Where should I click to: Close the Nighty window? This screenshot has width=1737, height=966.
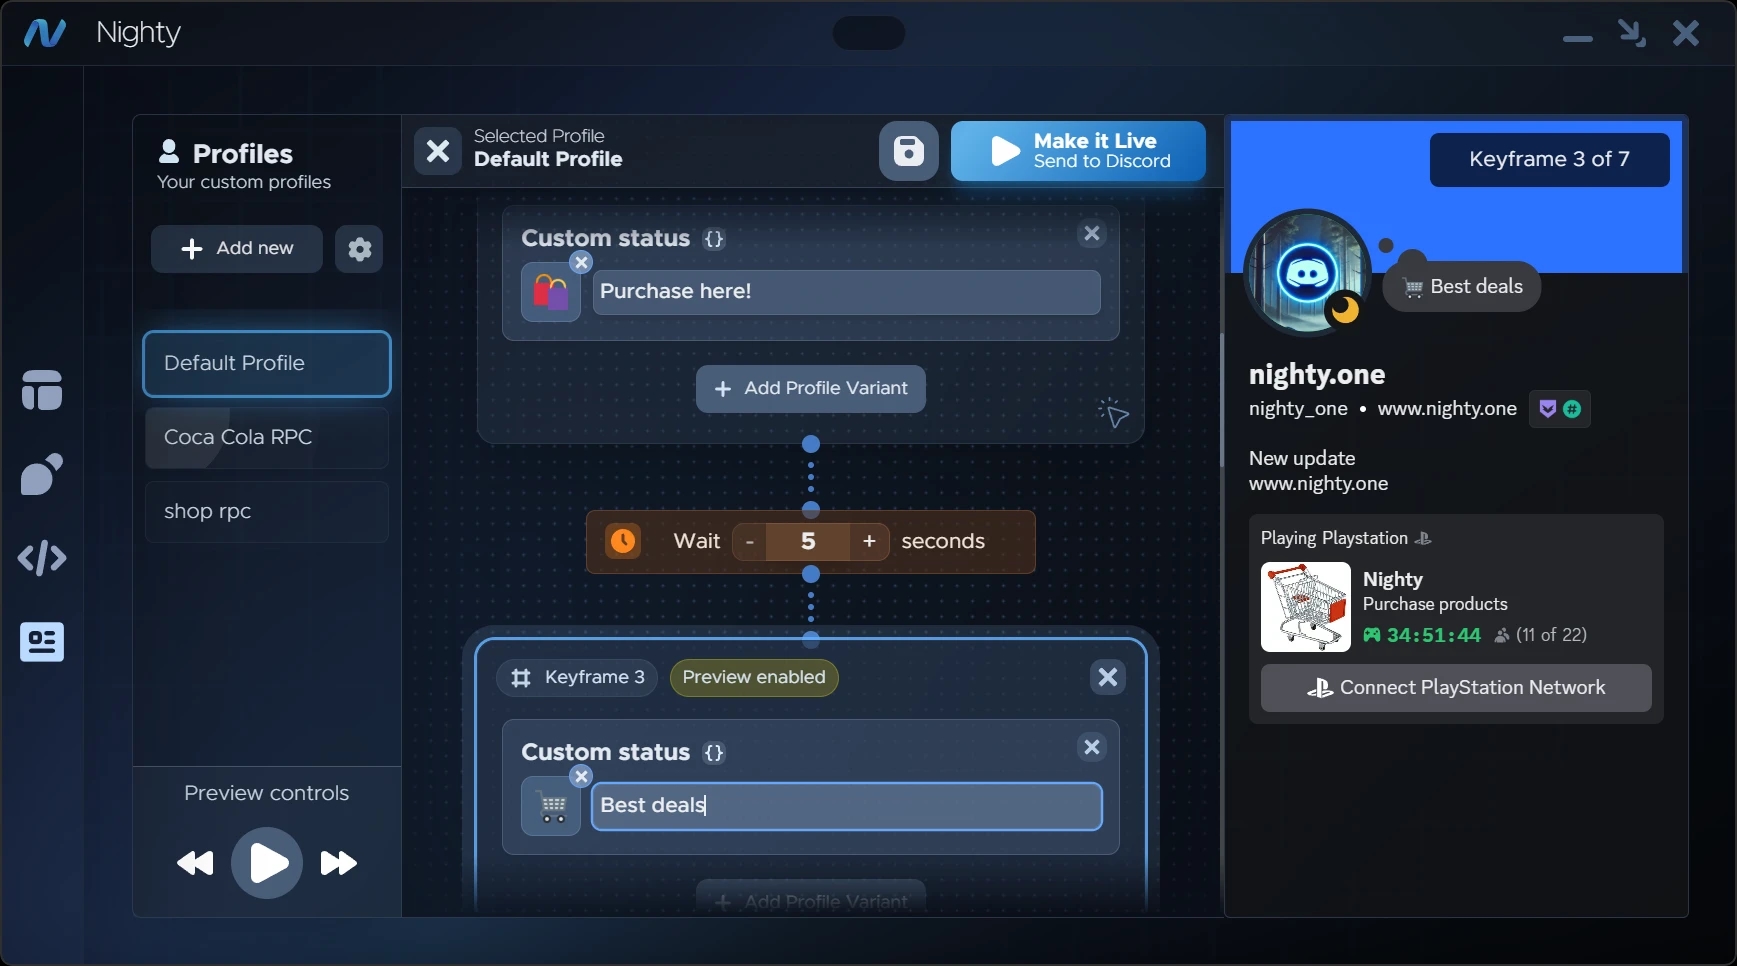pos(1686,34)
